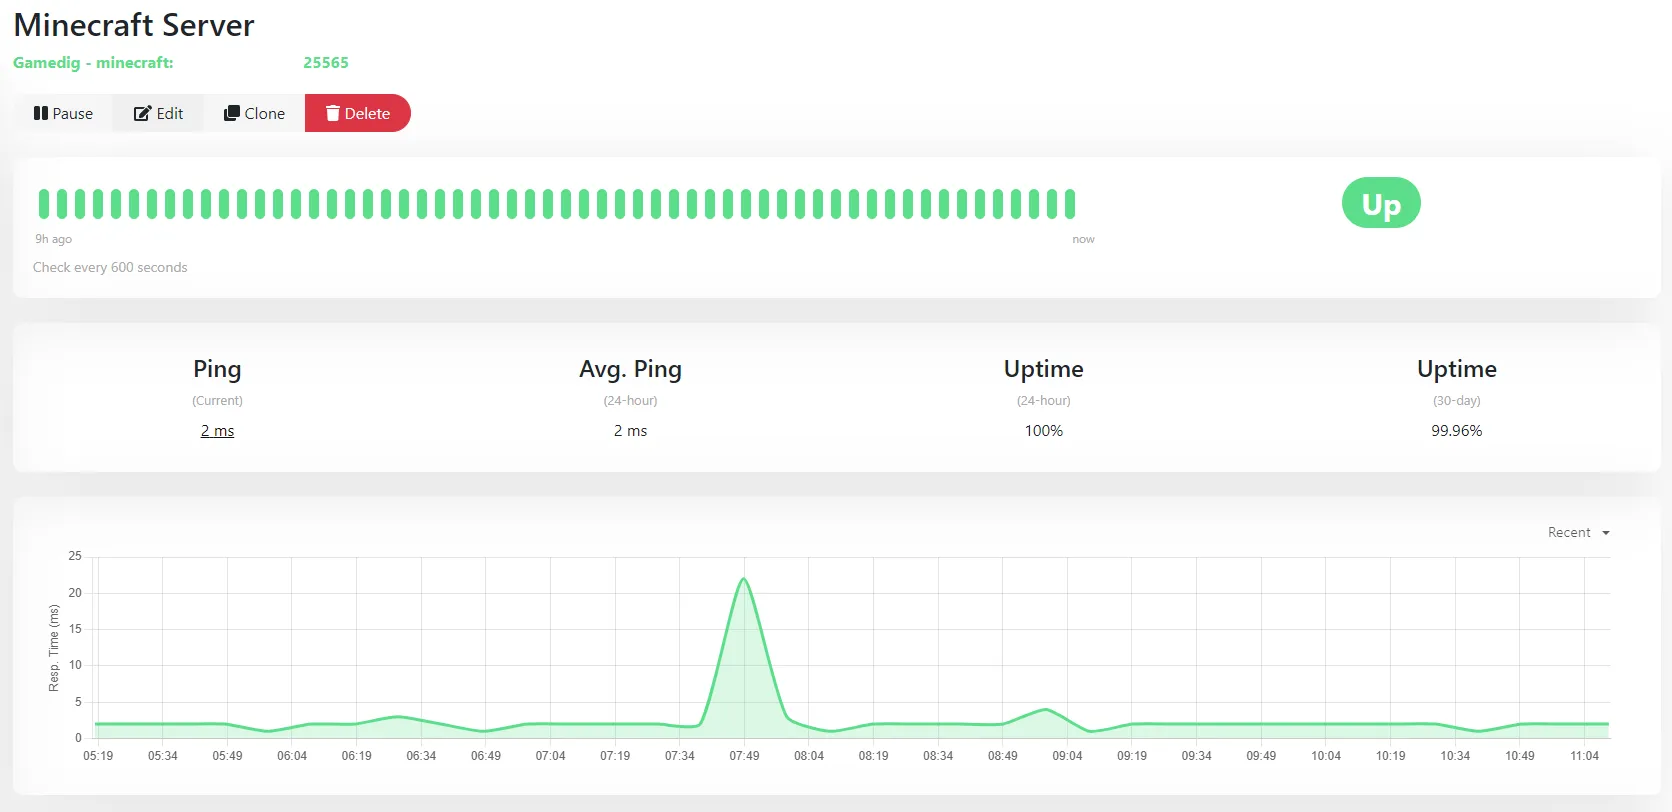Click the trash can icon
The image size is (1672, 812).
point(333,113)
